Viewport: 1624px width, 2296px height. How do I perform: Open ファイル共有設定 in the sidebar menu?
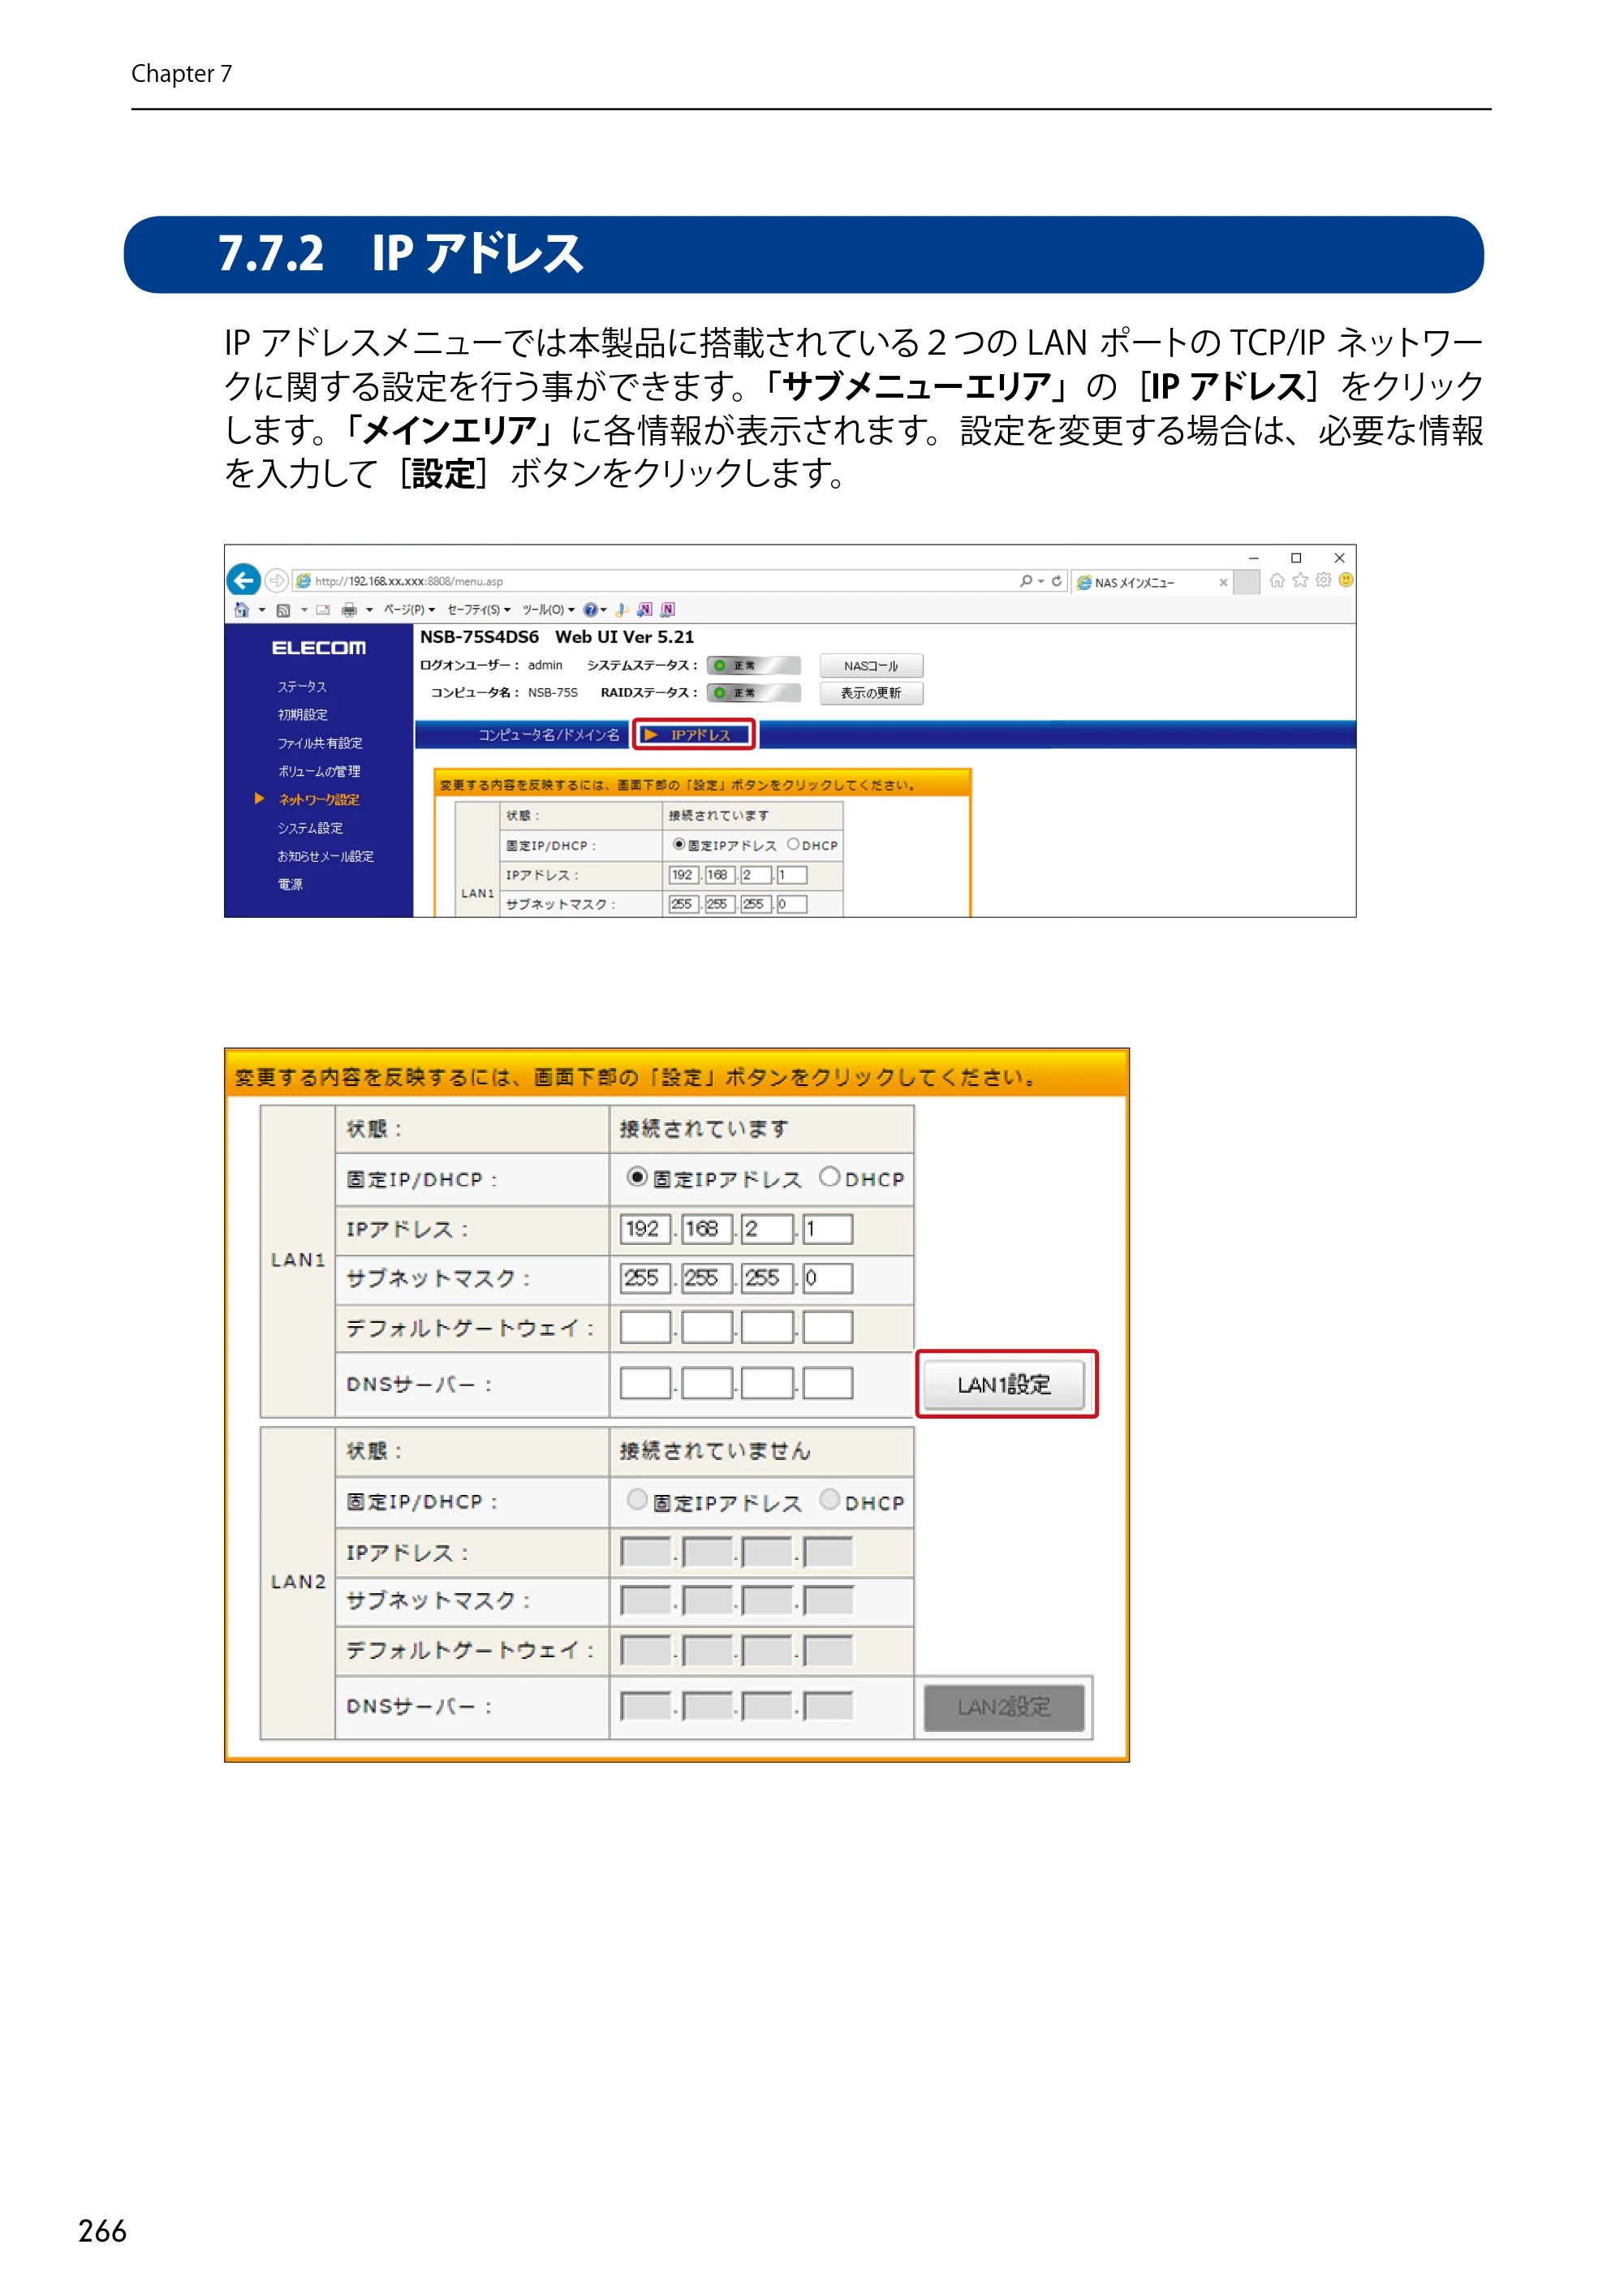pos(320,743)
